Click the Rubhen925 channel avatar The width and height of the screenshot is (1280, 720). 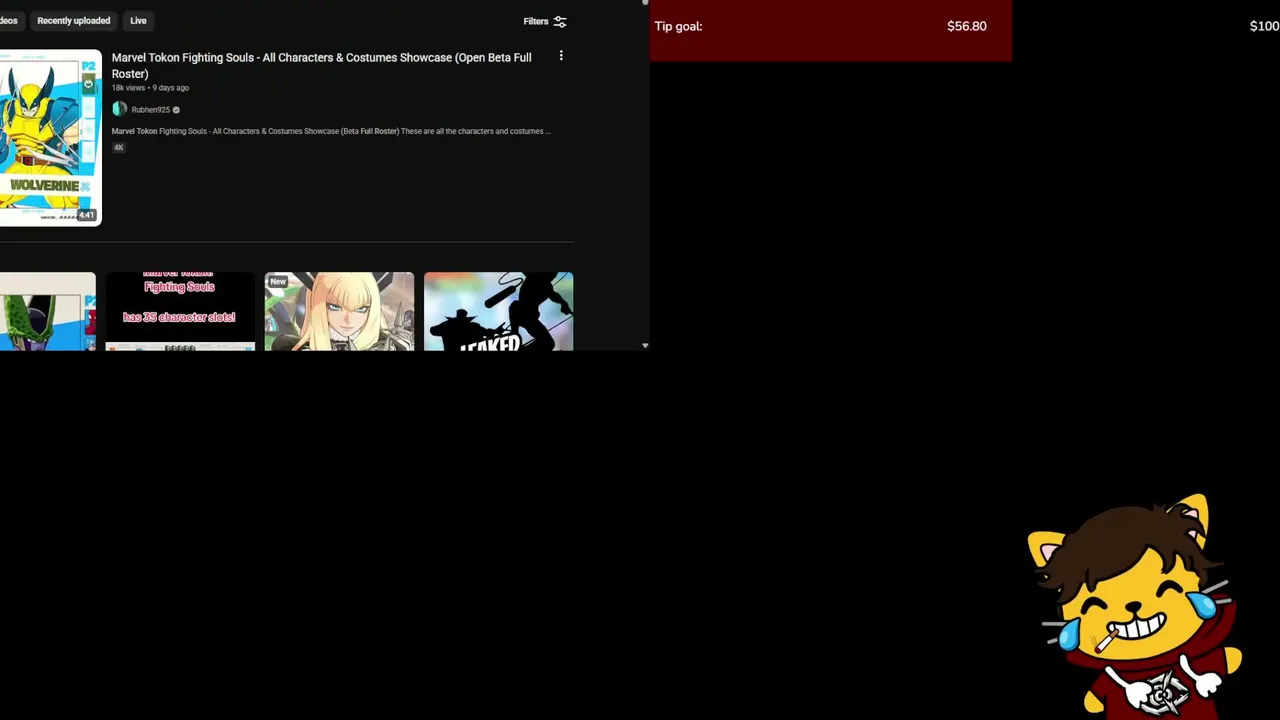(119, 109)
